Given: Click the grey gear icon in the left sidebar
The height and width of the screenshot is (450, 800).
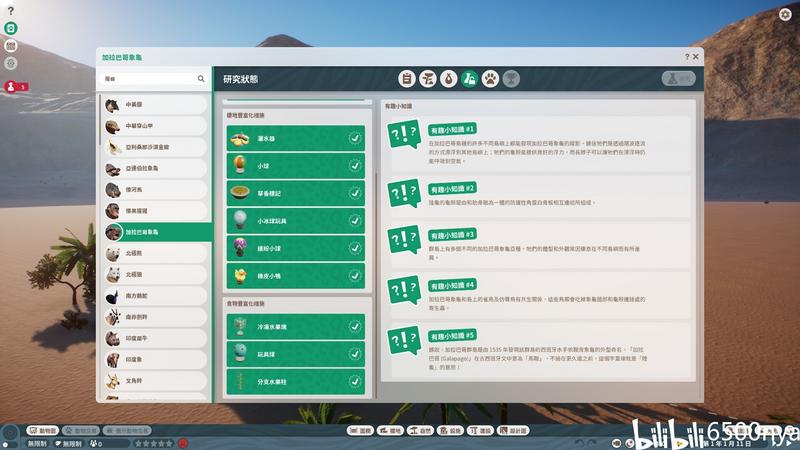Looking at the screenshot, I should (11, 63).
